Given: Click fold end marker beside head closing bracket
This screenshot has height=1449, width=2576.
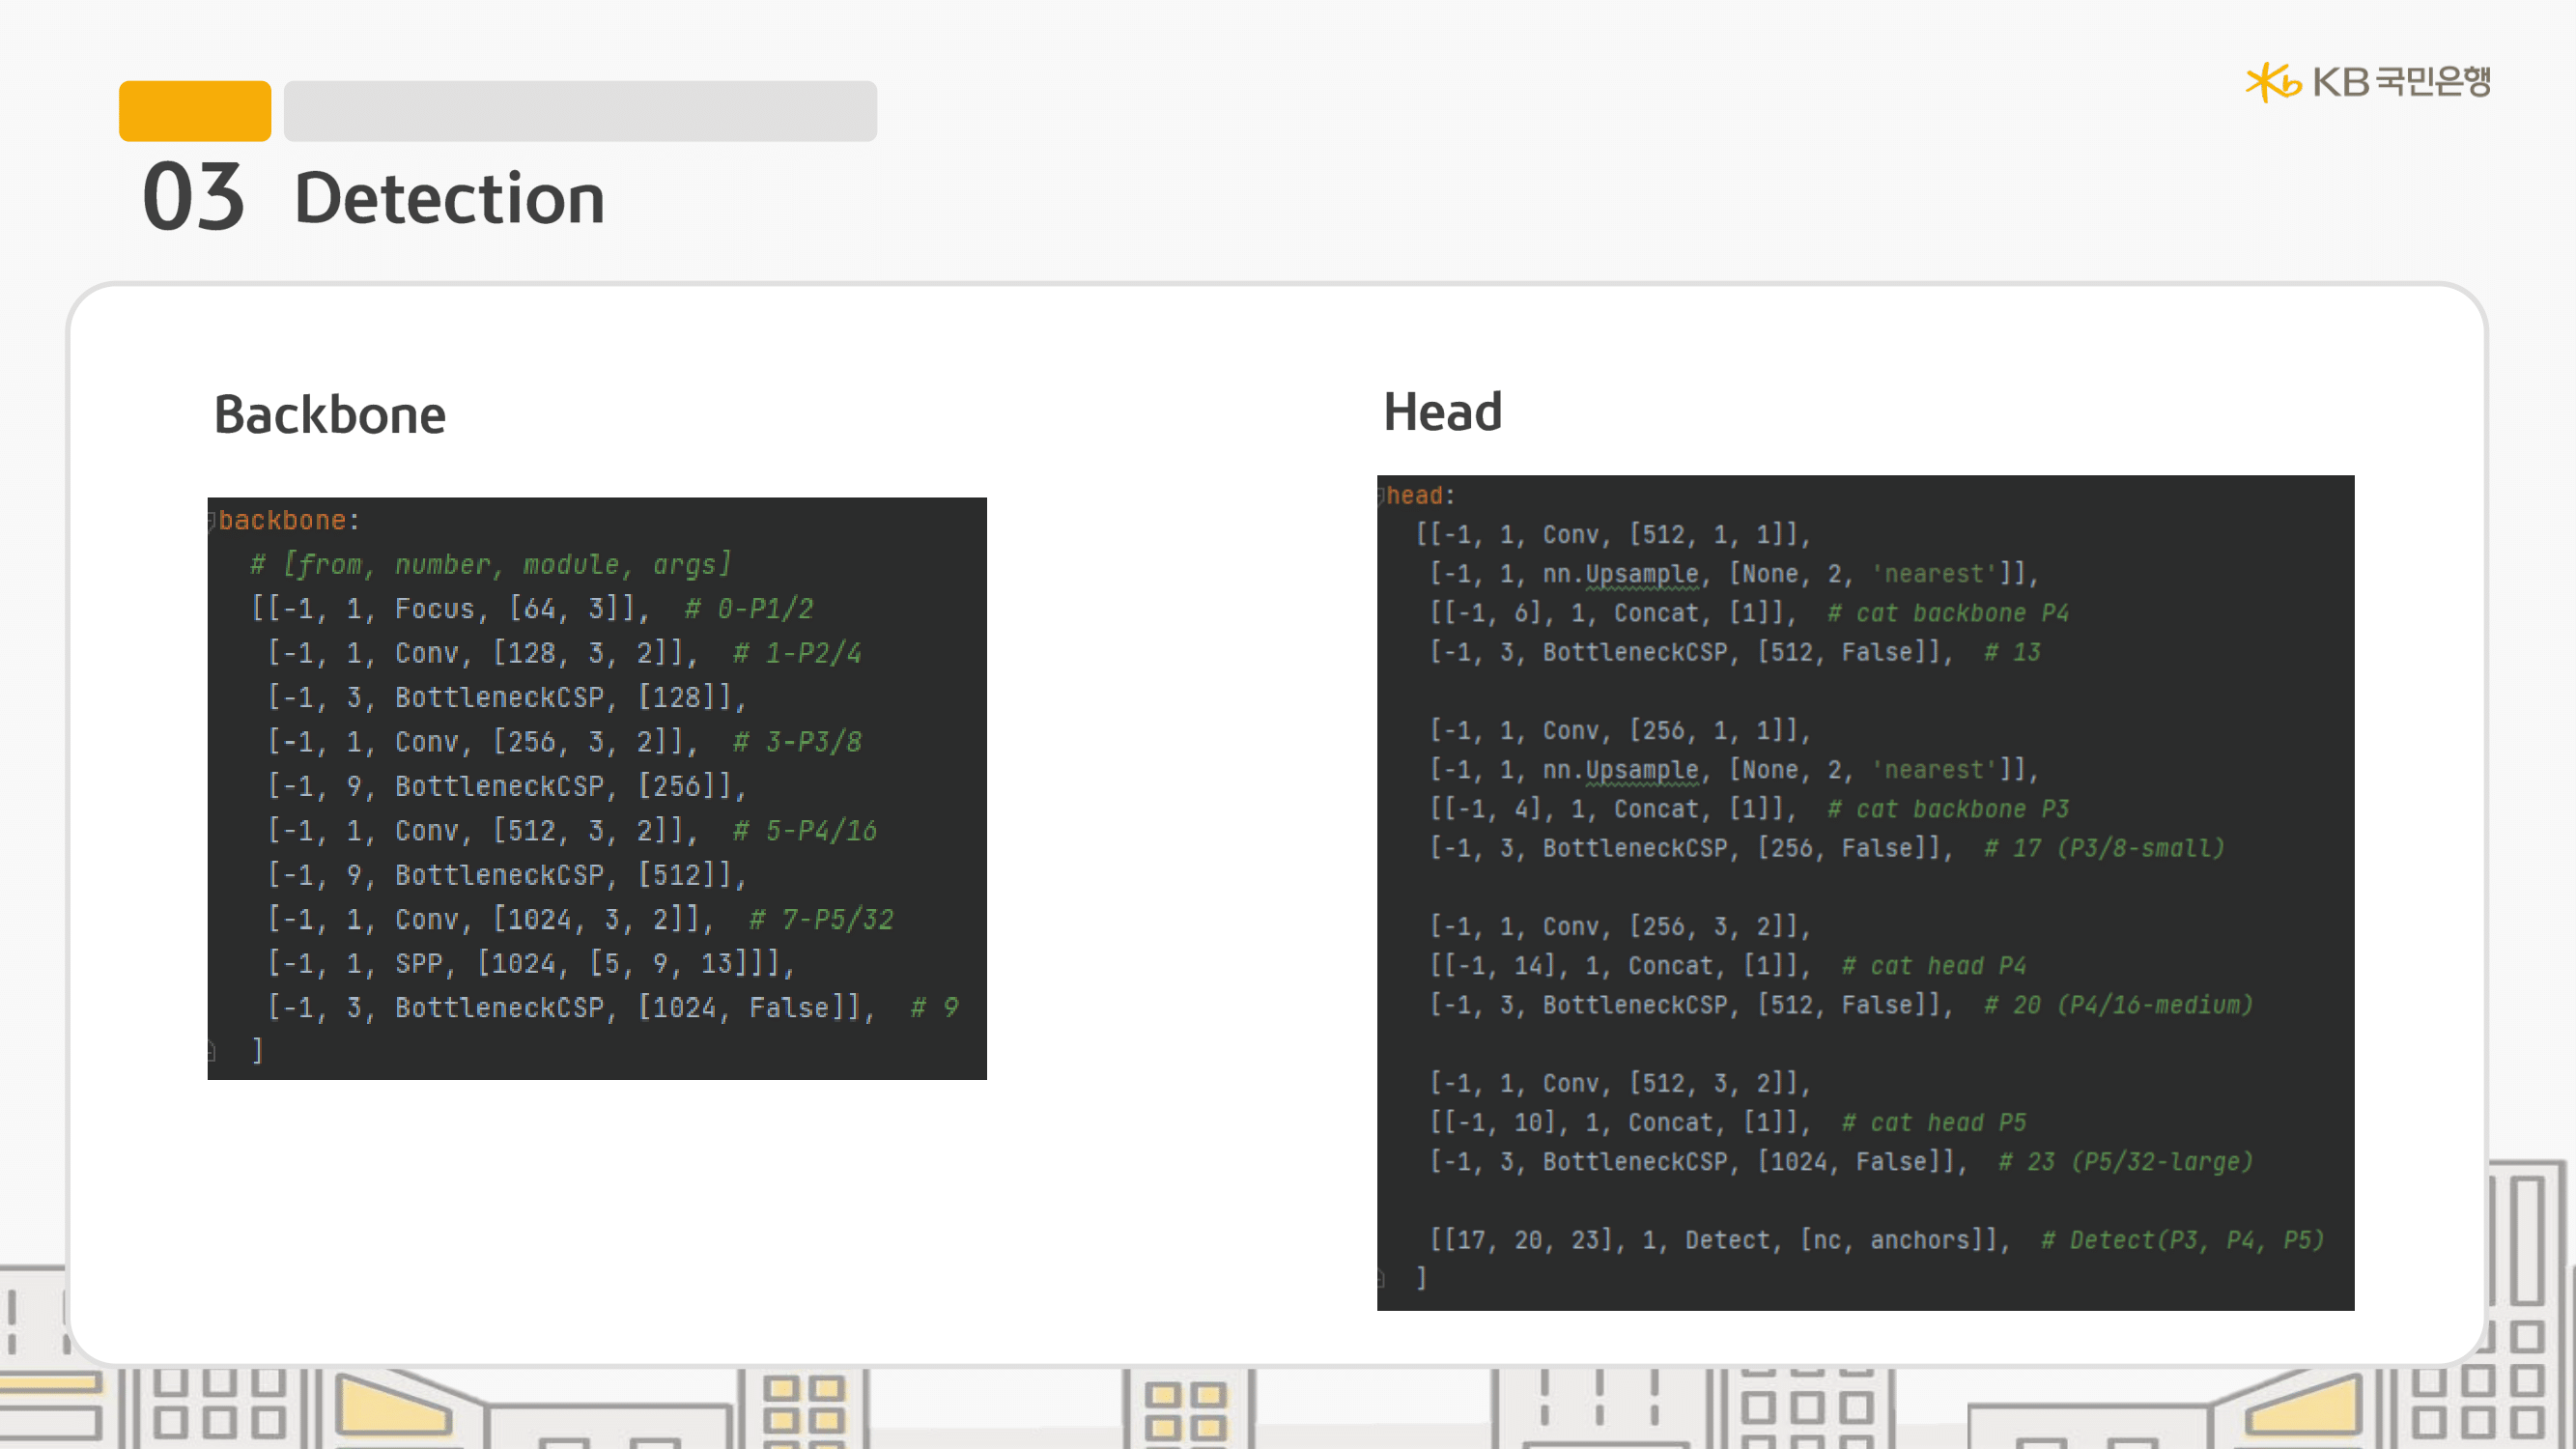Looking at the screenshot, I should click(x=1382, y=1277).
